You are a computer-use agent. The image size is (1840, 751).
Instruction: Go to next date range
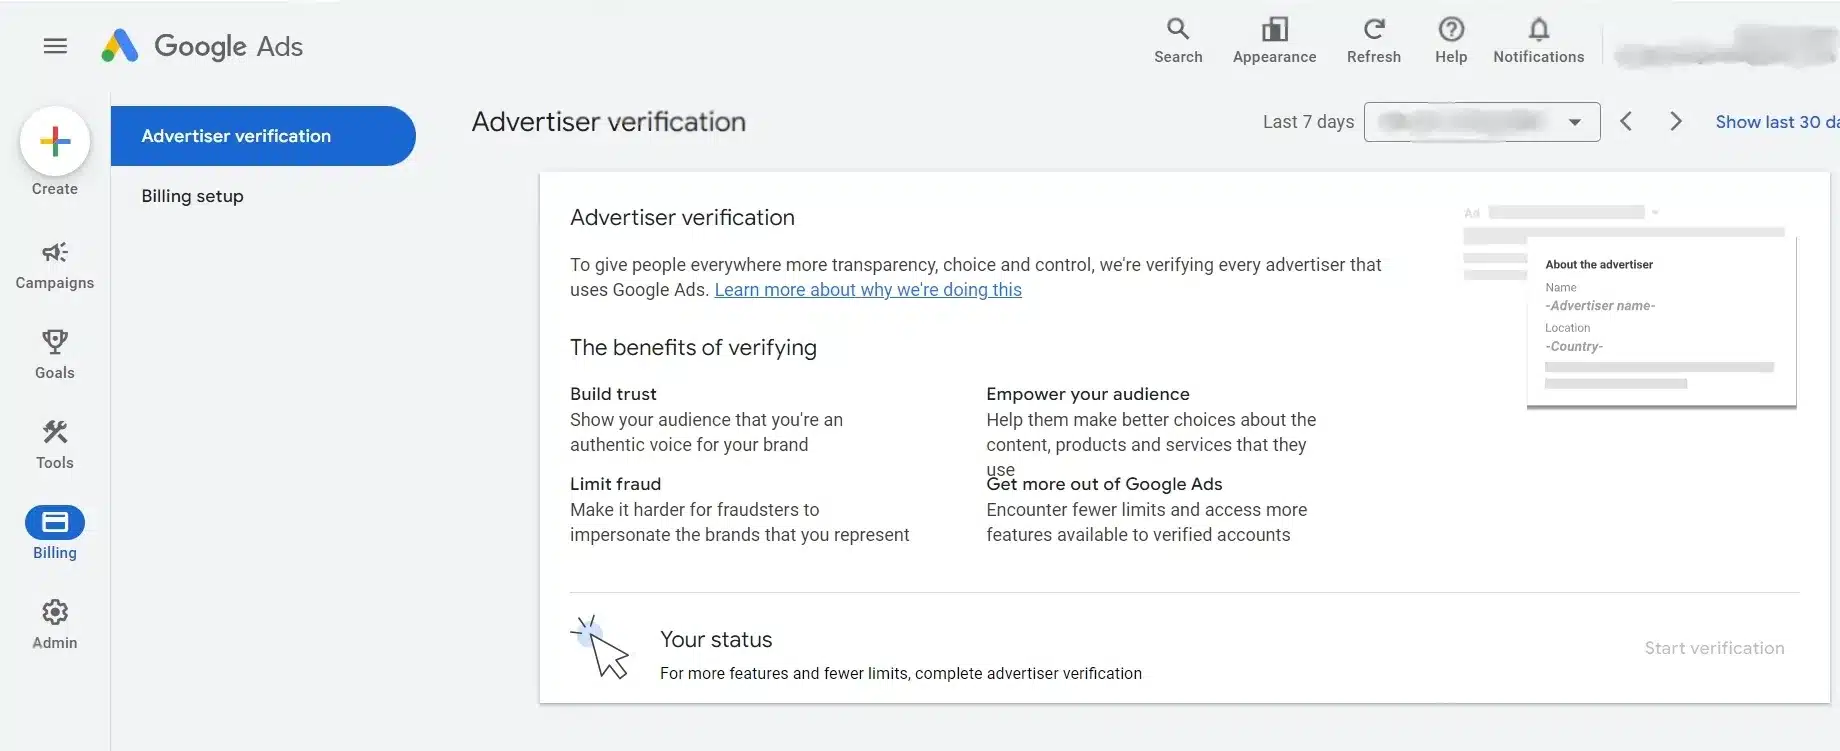[x=1676, y=122]
